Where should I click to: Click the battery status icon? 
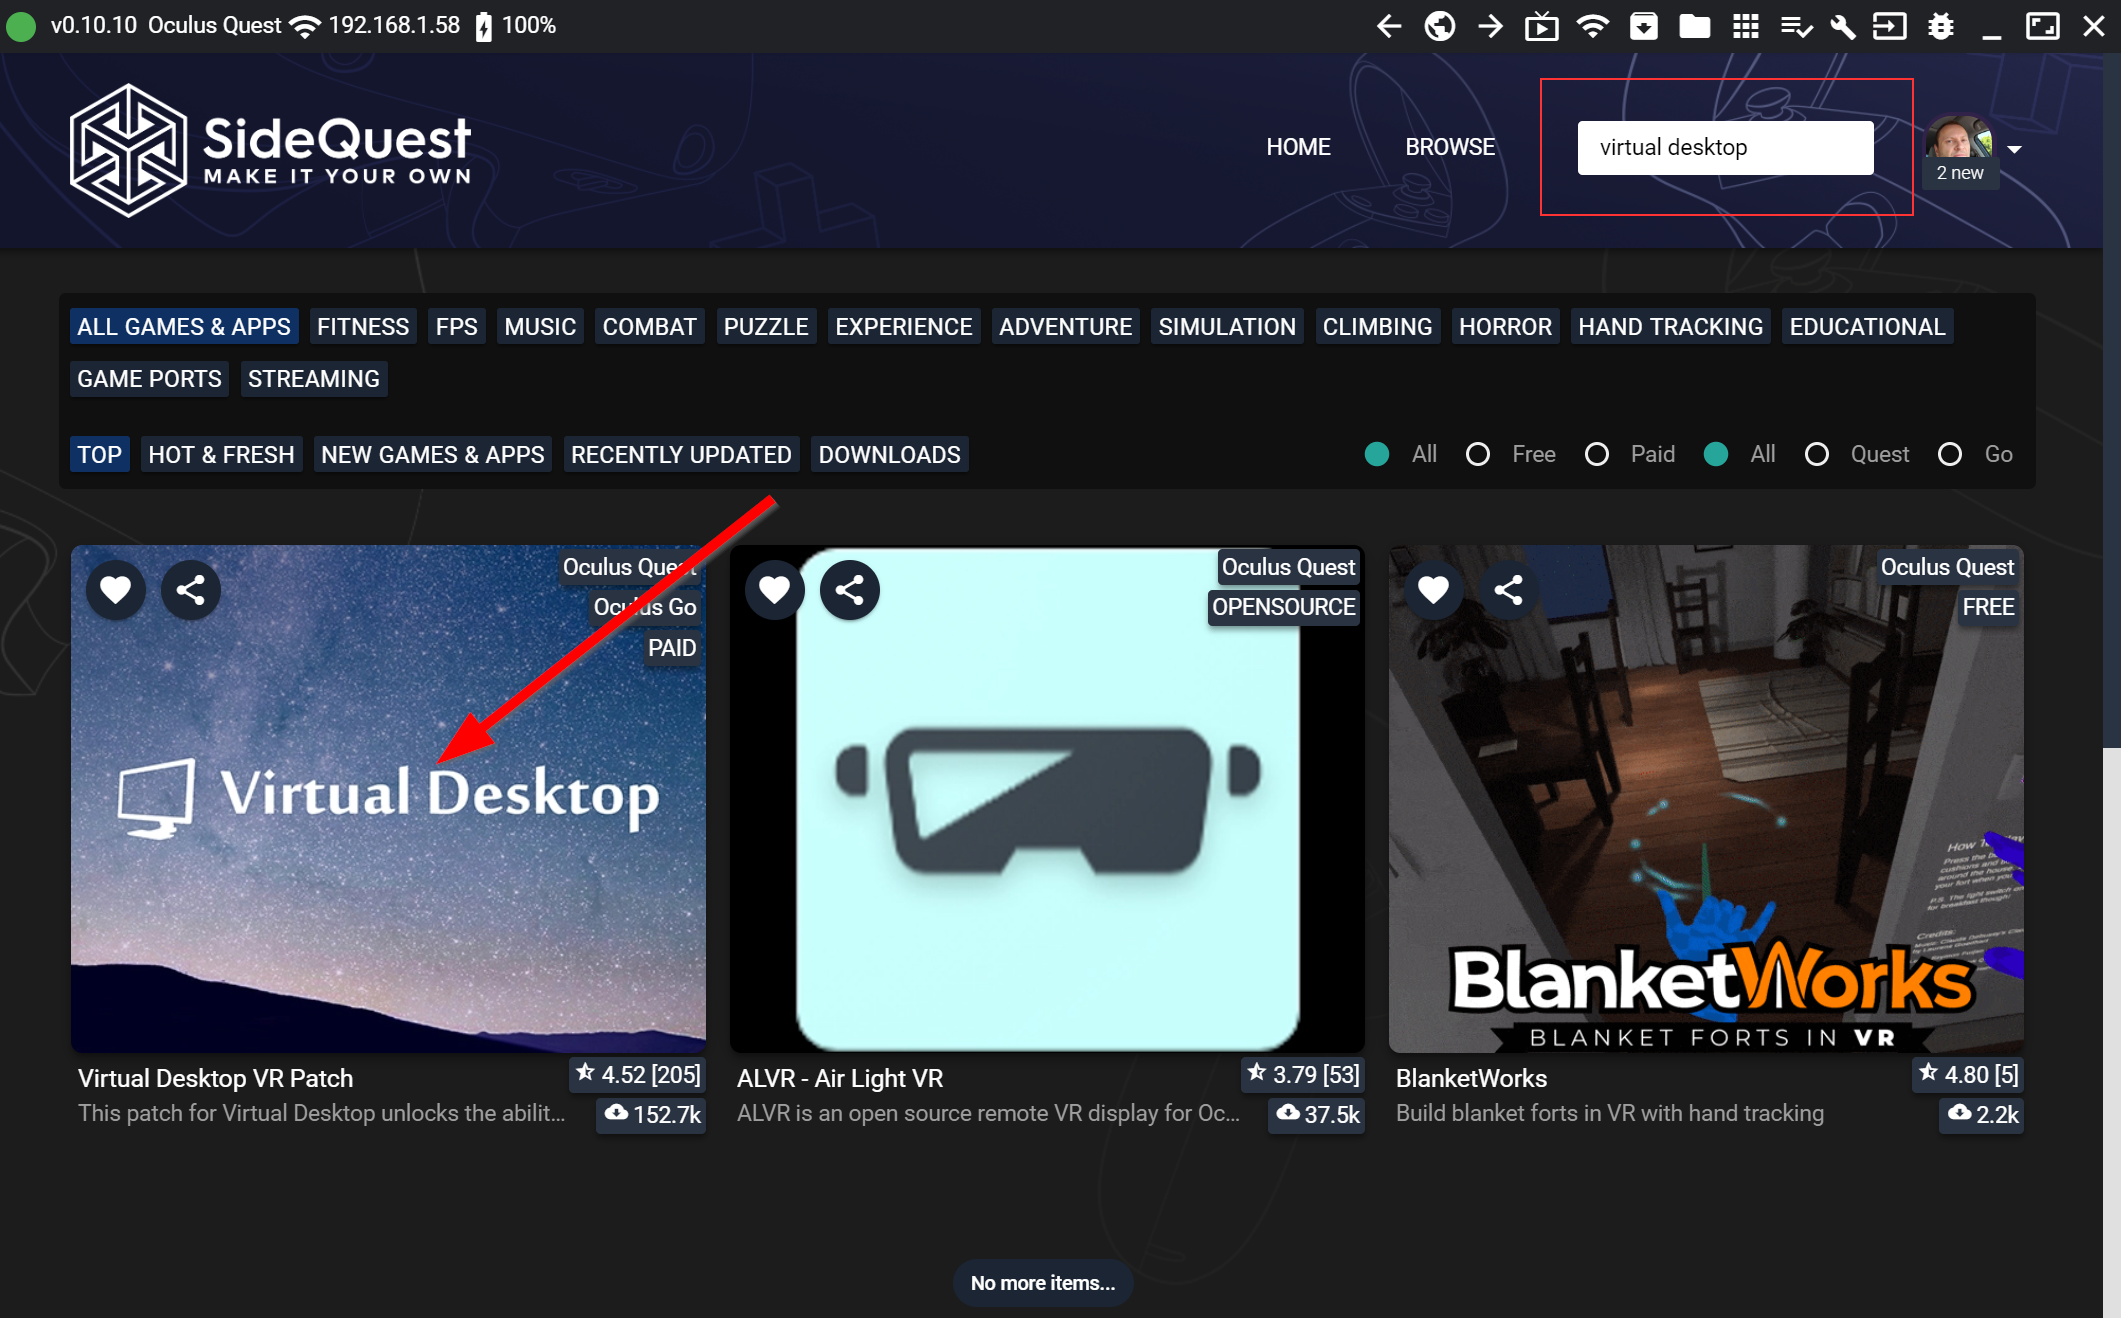tap(484, 26)
